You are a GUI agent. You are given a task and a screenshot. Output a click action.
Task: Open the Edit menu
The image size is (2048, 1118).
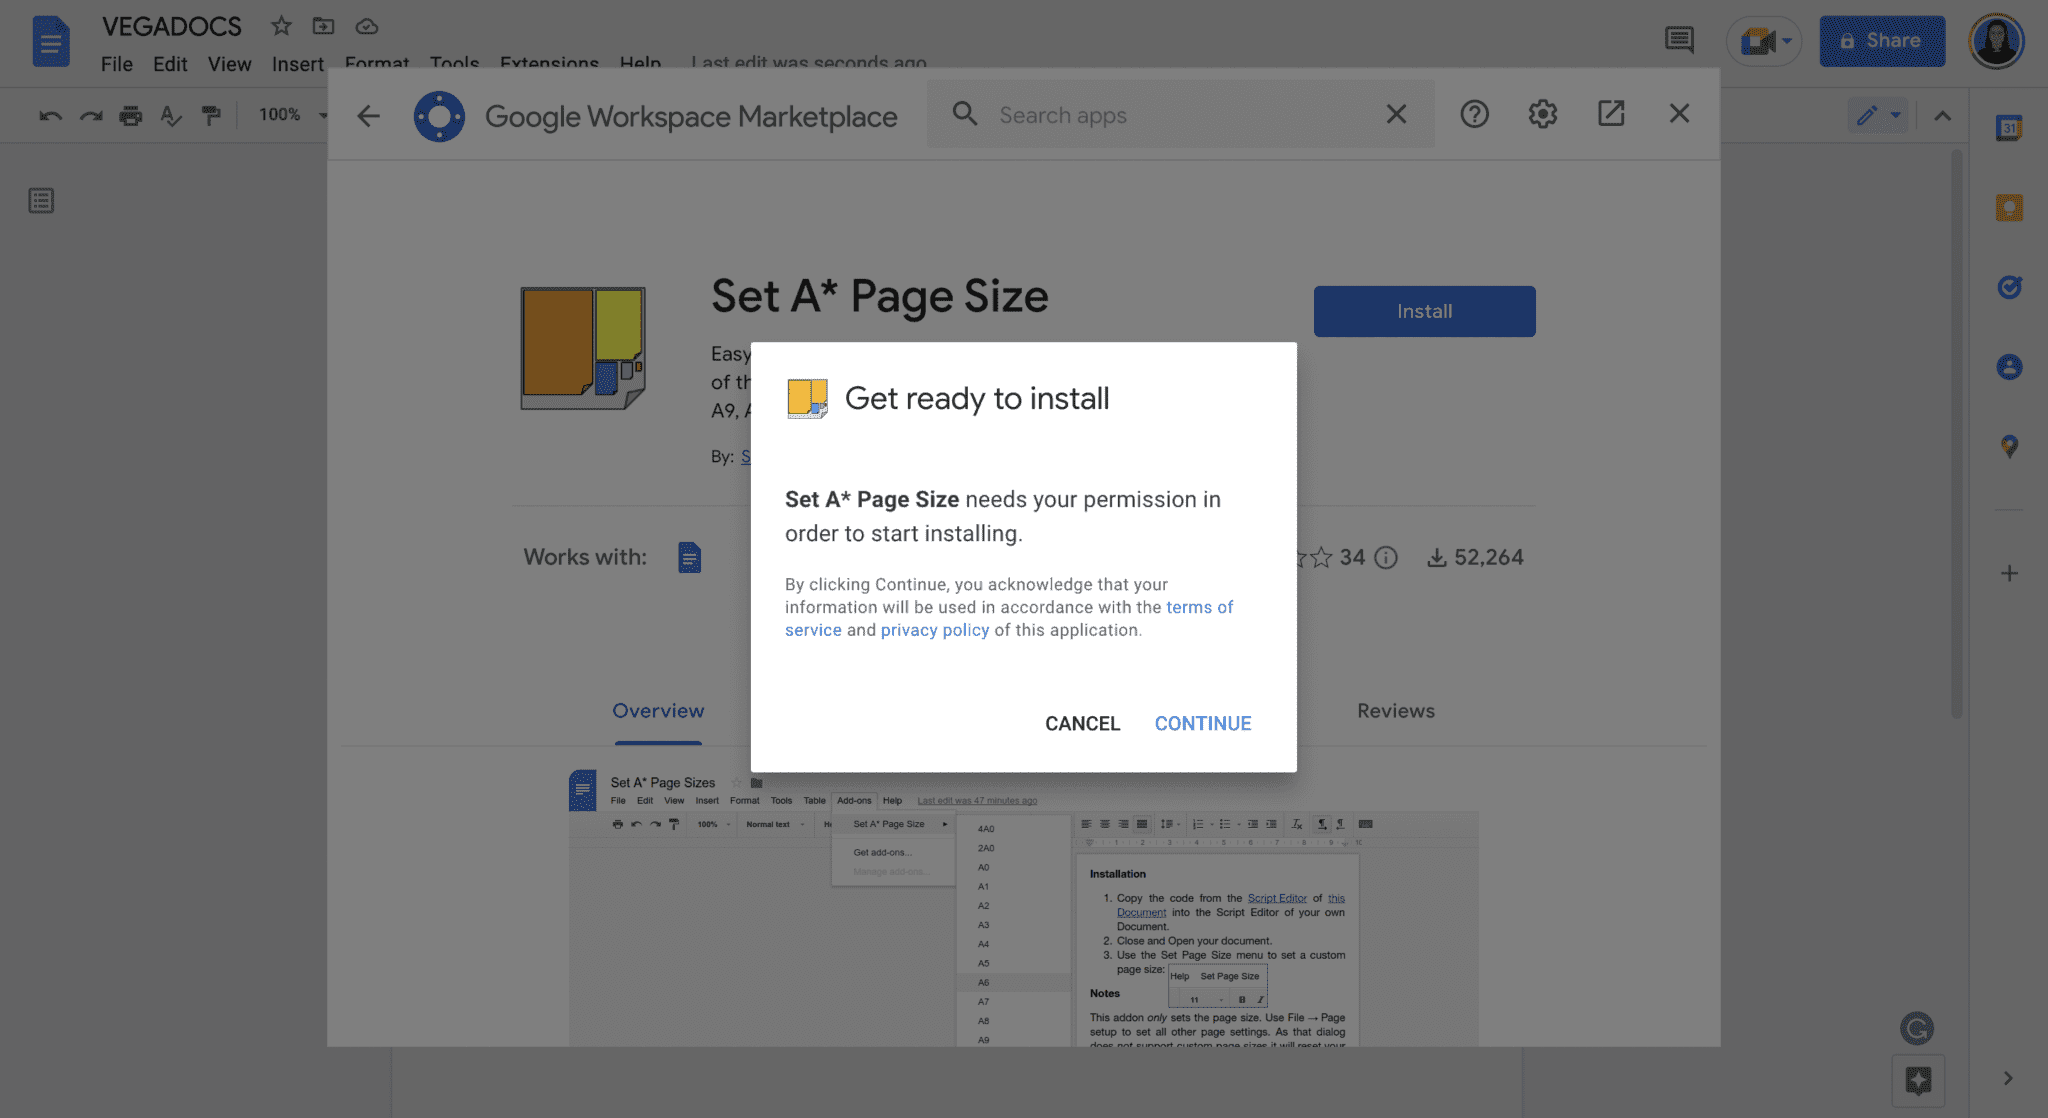point(170,64)
